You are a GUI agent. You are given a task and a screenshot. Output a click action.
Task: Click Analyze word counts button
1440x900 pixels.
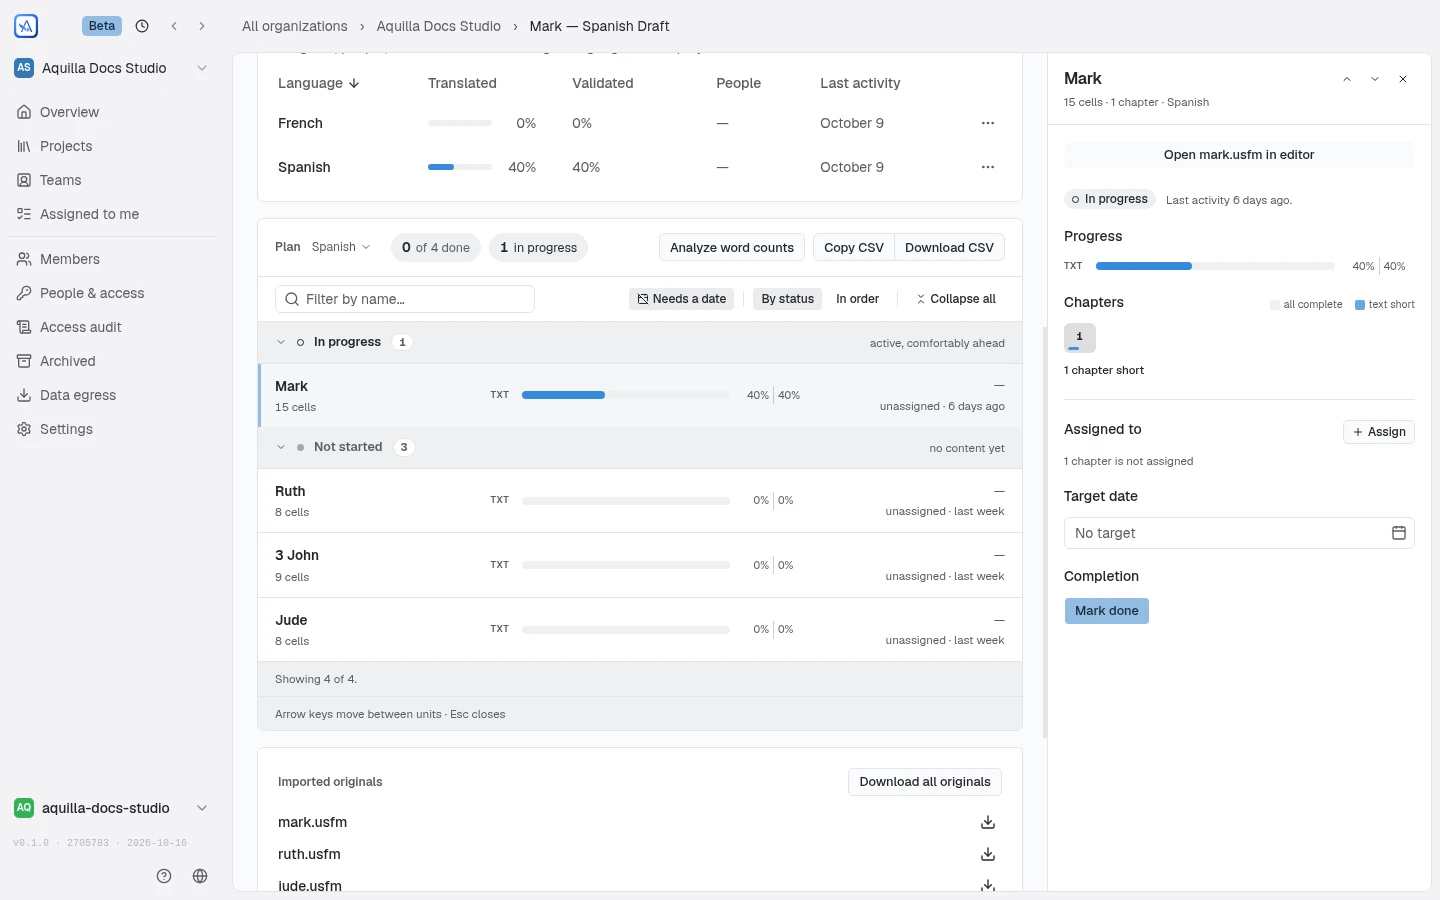pyautogui.click(x=732, y=248)
